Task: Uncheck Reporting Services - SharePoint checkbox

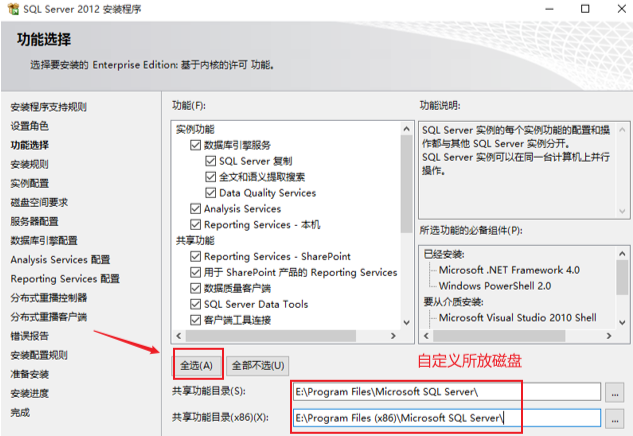Action: click(195, 256)
